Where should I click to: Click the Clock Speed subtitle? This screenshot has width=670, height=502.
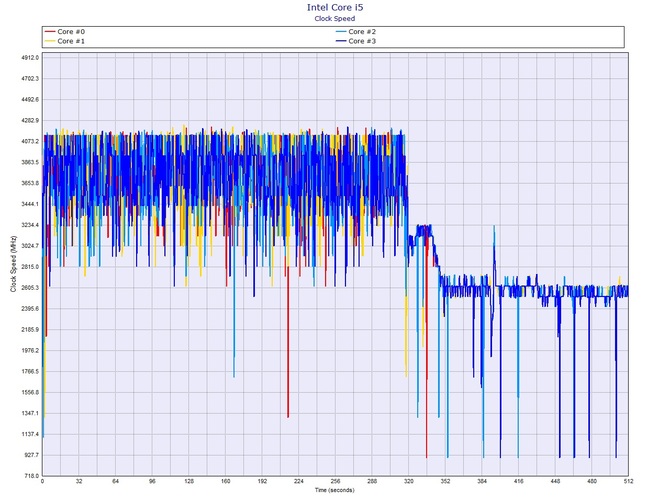(335, 18)
